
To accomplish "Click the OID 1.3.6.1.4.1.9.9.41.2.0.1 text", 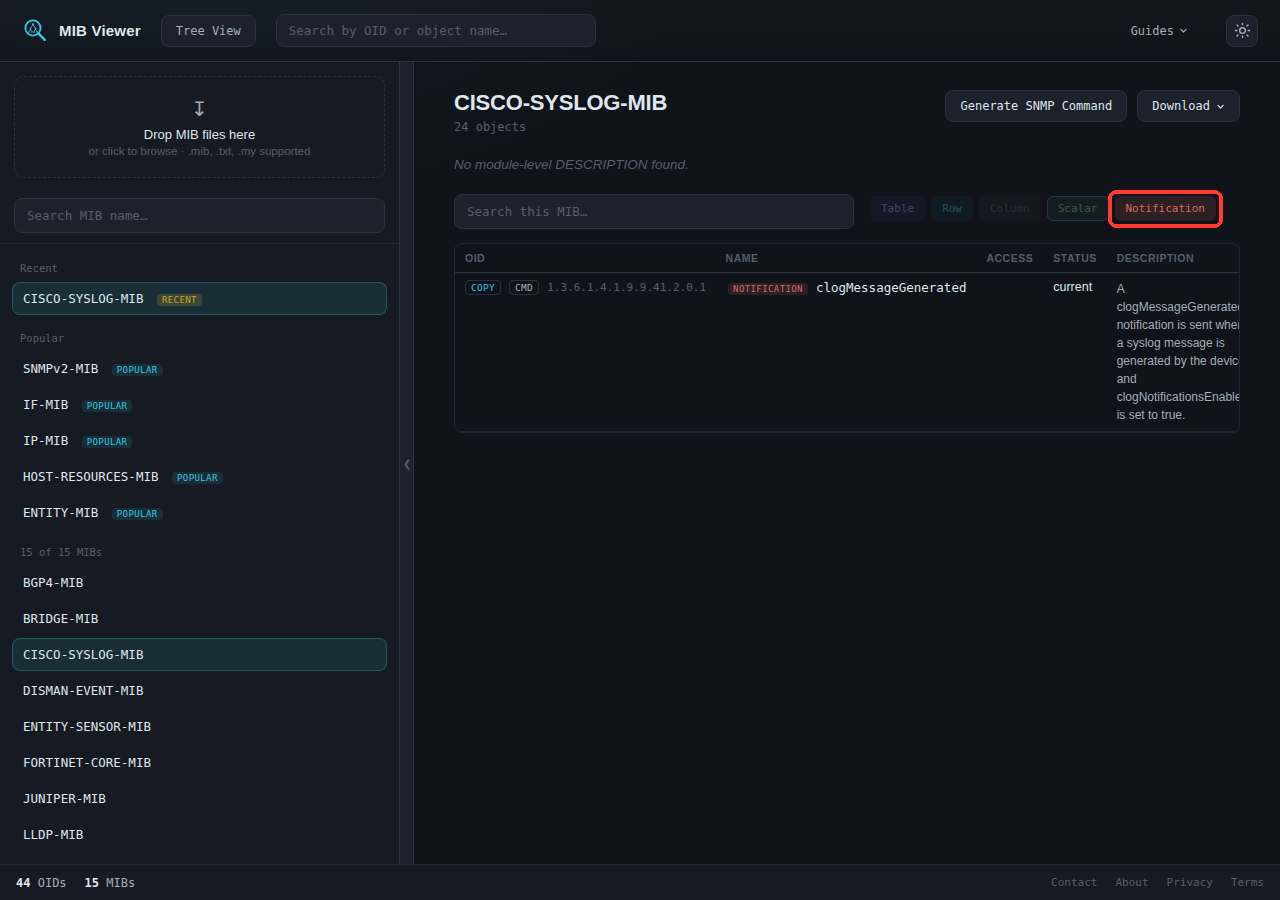I will coord(626,288).
